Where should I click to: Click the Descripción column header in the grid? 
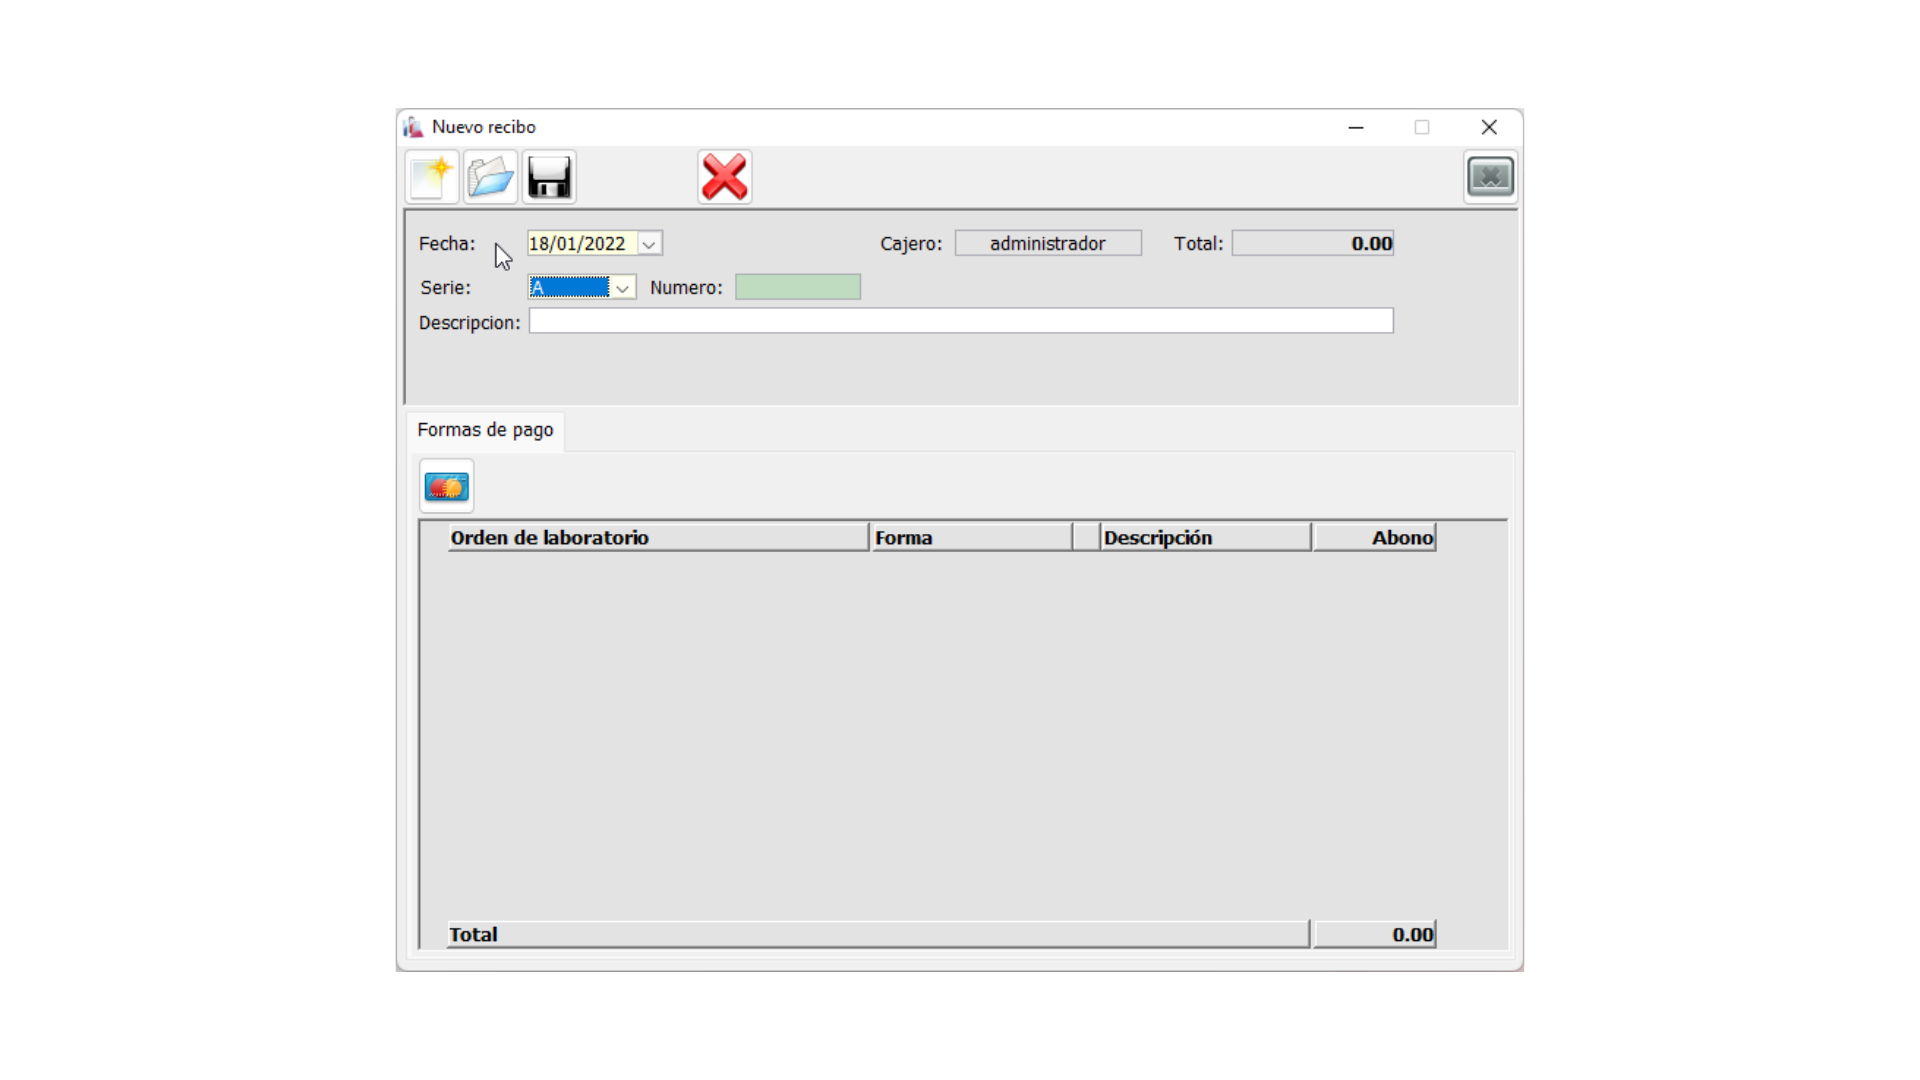[x=1205, y=538]
